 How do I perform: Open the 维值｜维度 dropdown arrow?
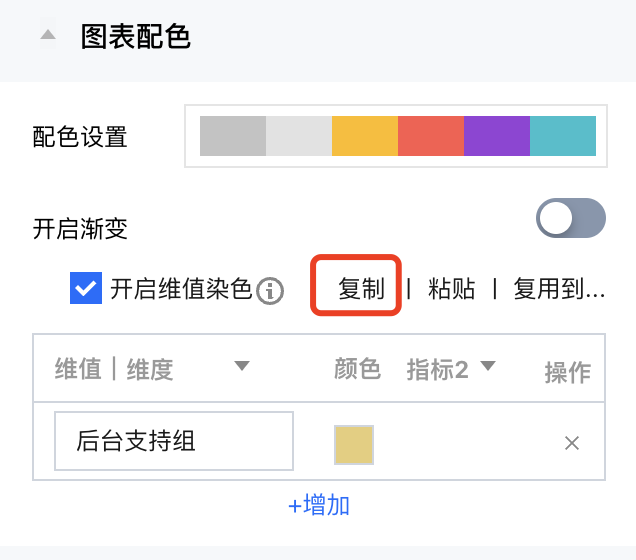[241, 366]
